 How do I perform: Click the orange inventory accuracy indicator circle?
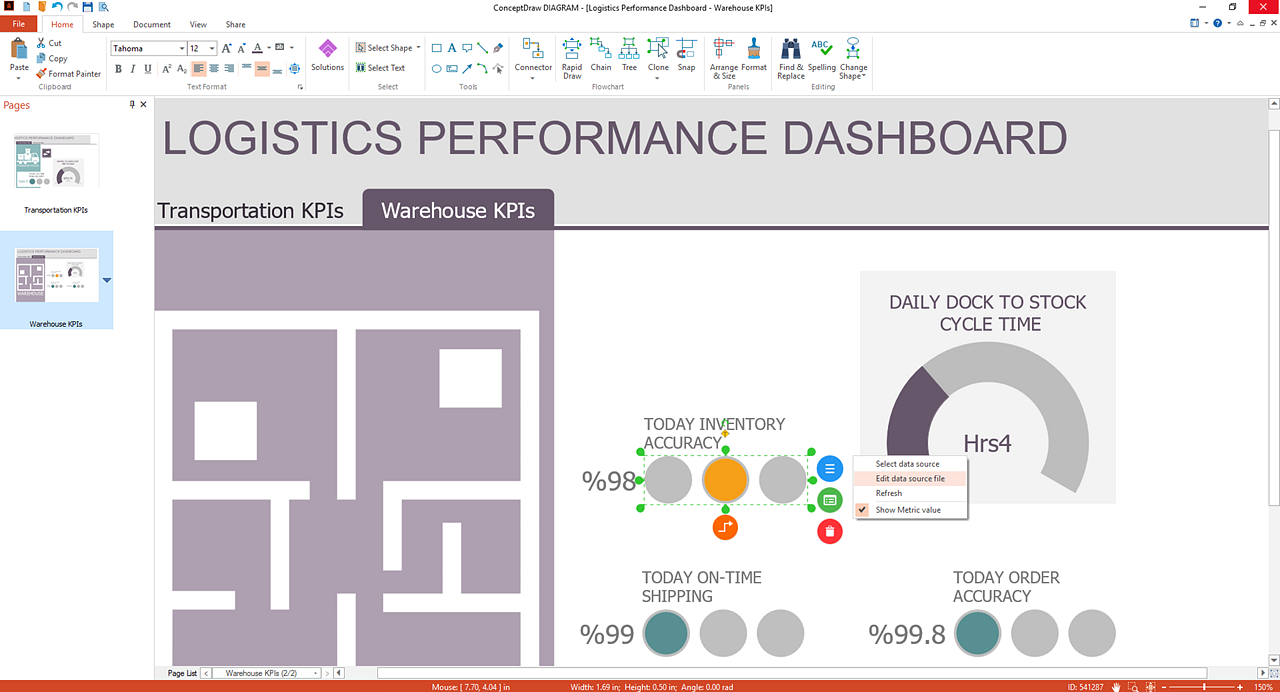725,480
